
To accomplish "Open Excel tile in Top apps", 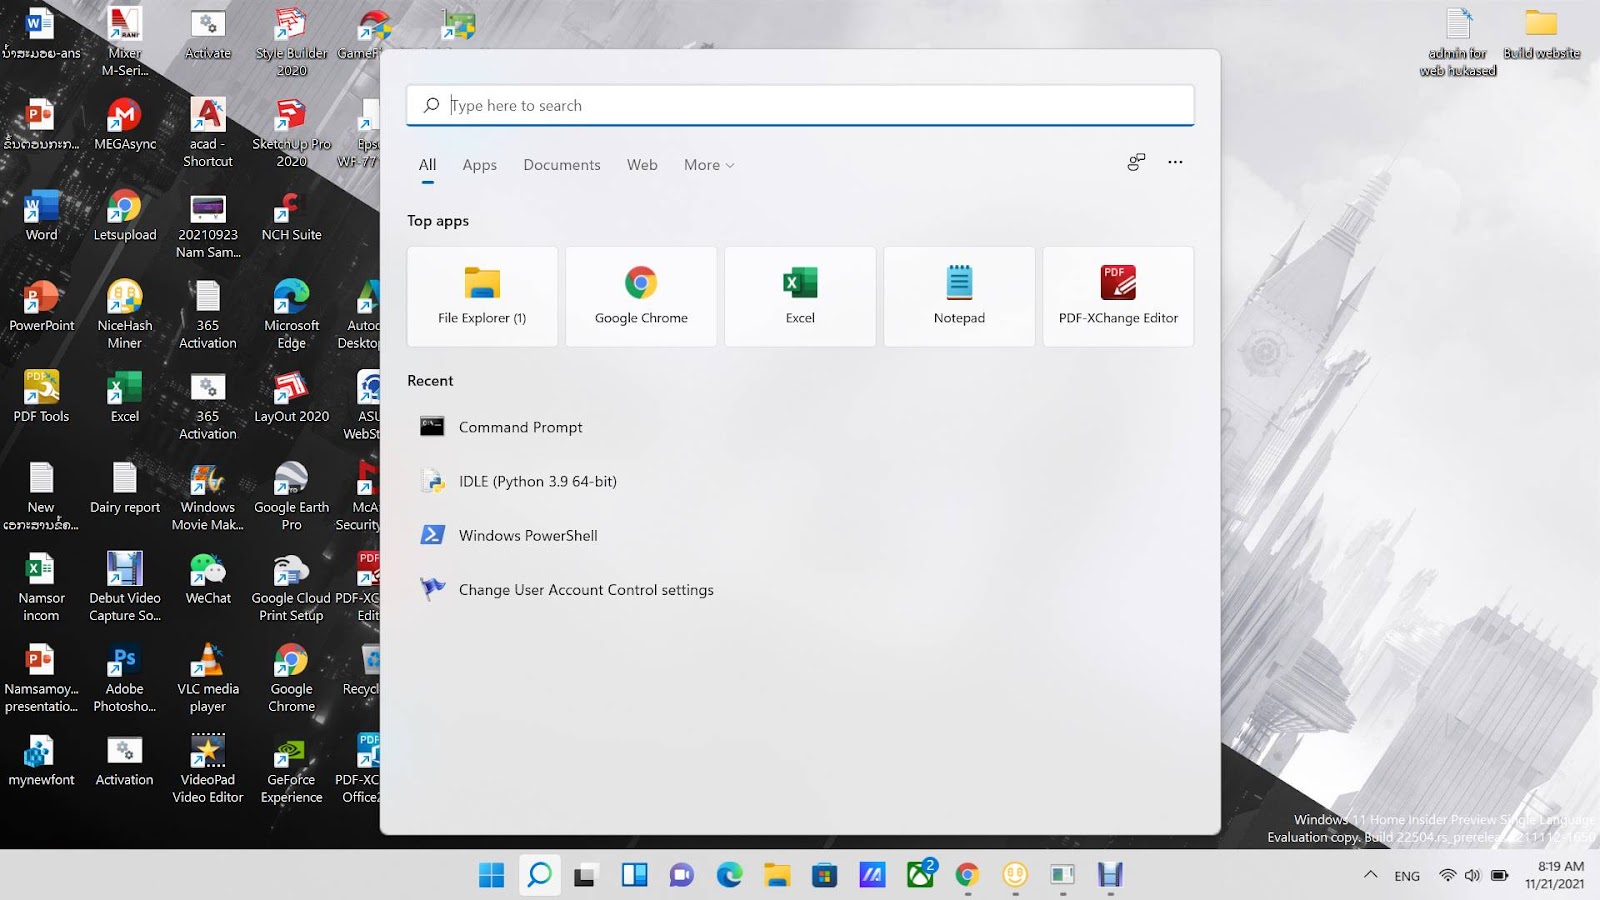I will [x=800, y=297].
